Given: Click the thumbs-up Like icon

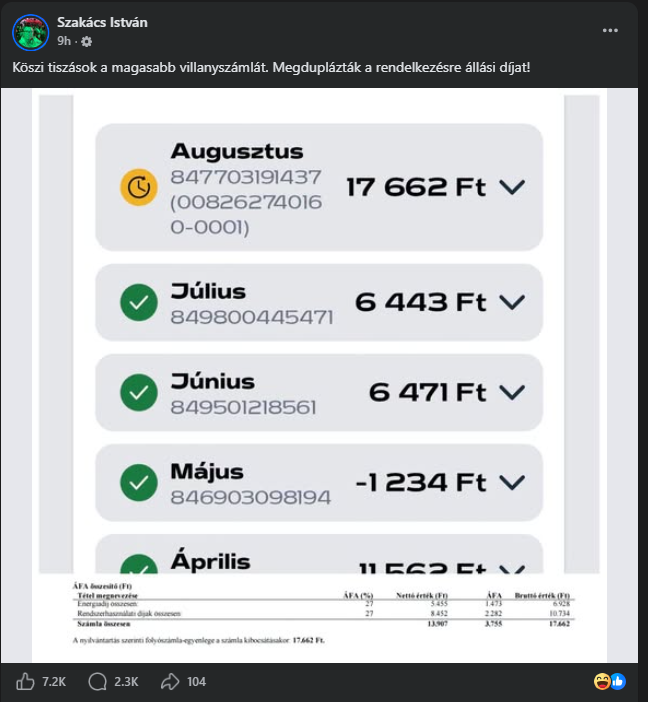Looking at the screenshot, I should [x=25, y=682].
